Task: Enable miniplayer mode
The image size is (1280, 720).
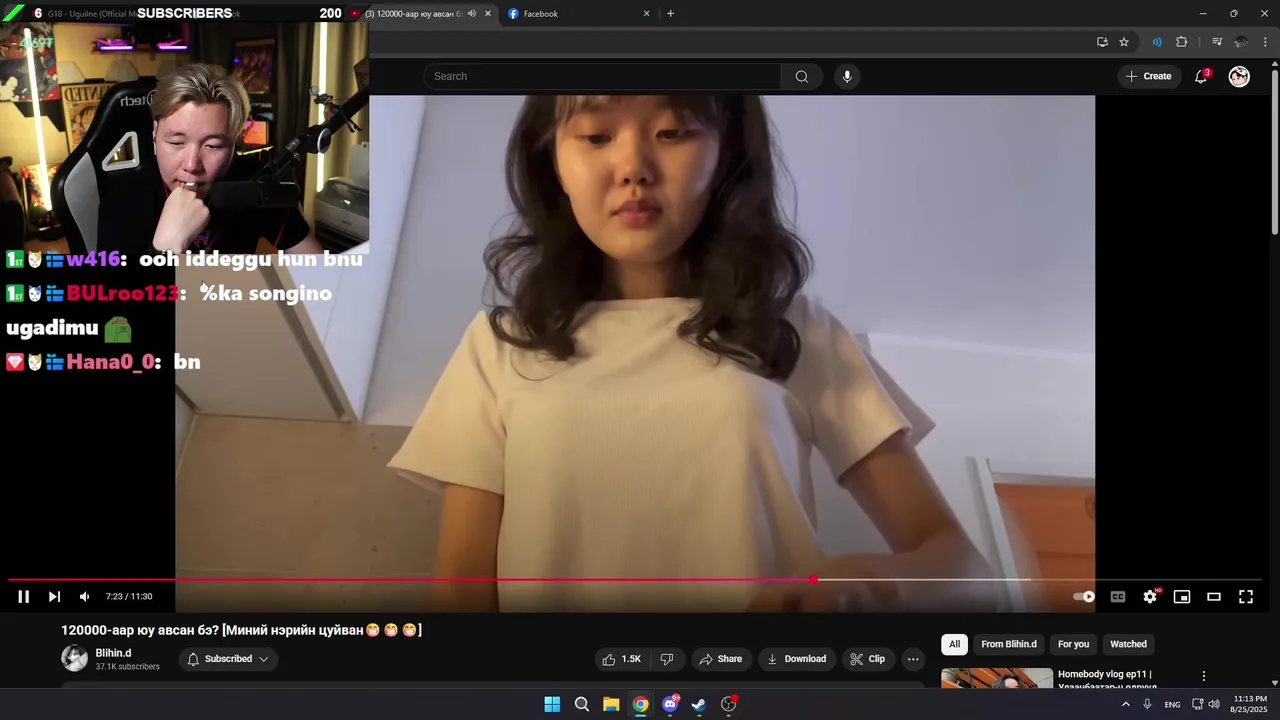Action: coord(1182,597)
